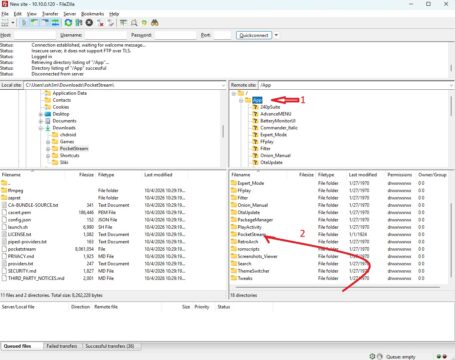Open the Quickconnect history dropdown arrow
Screen dimensions: 455x360
click(276, 35)
